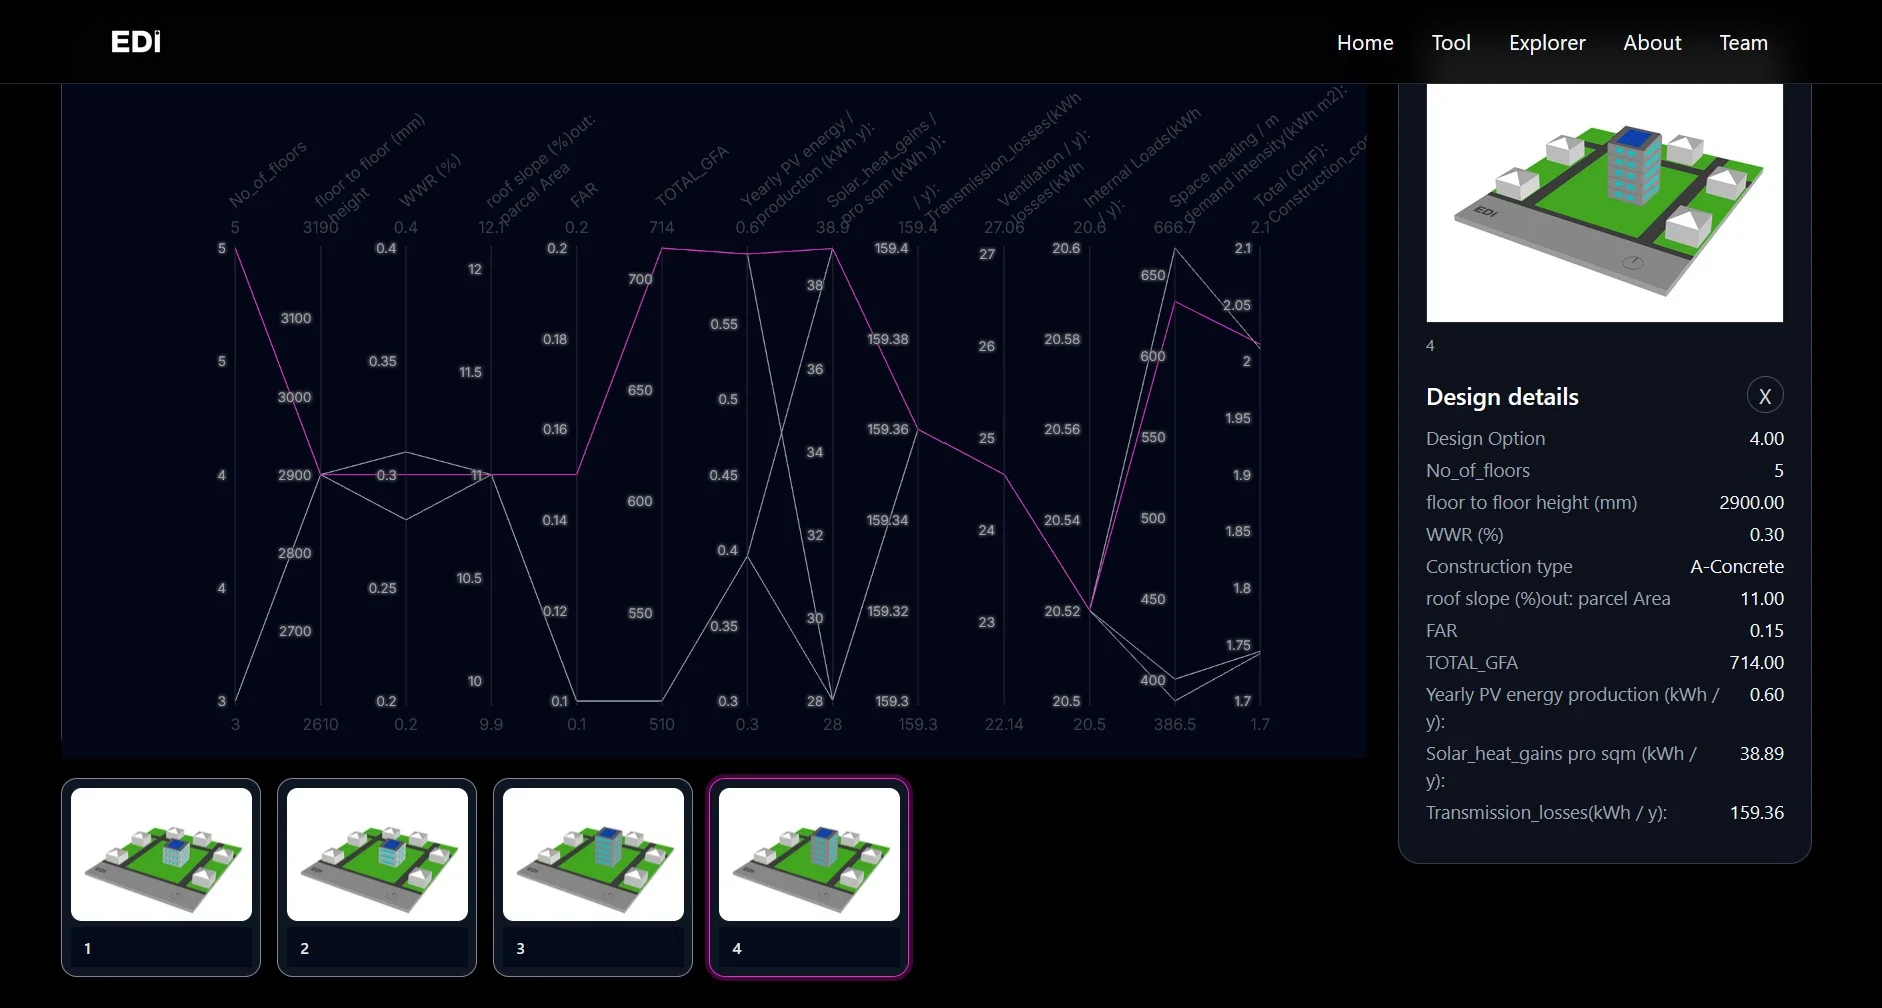Viewport: 1882px width, 1008px height.
Task: Select design option 1 thumbnail
Action: (x=161, y=854)
